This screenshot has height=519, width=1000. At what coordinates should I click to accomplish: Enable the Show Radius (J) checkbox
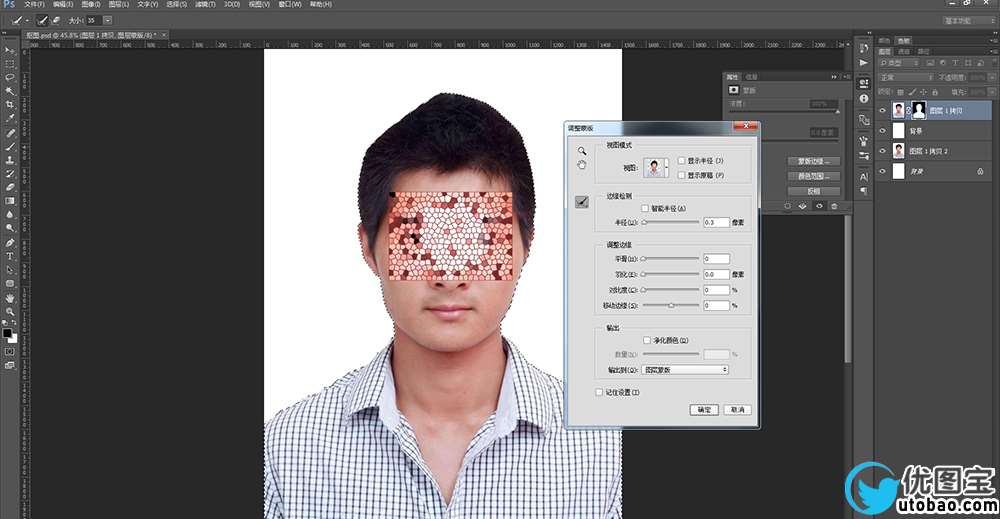click(682, 161)
